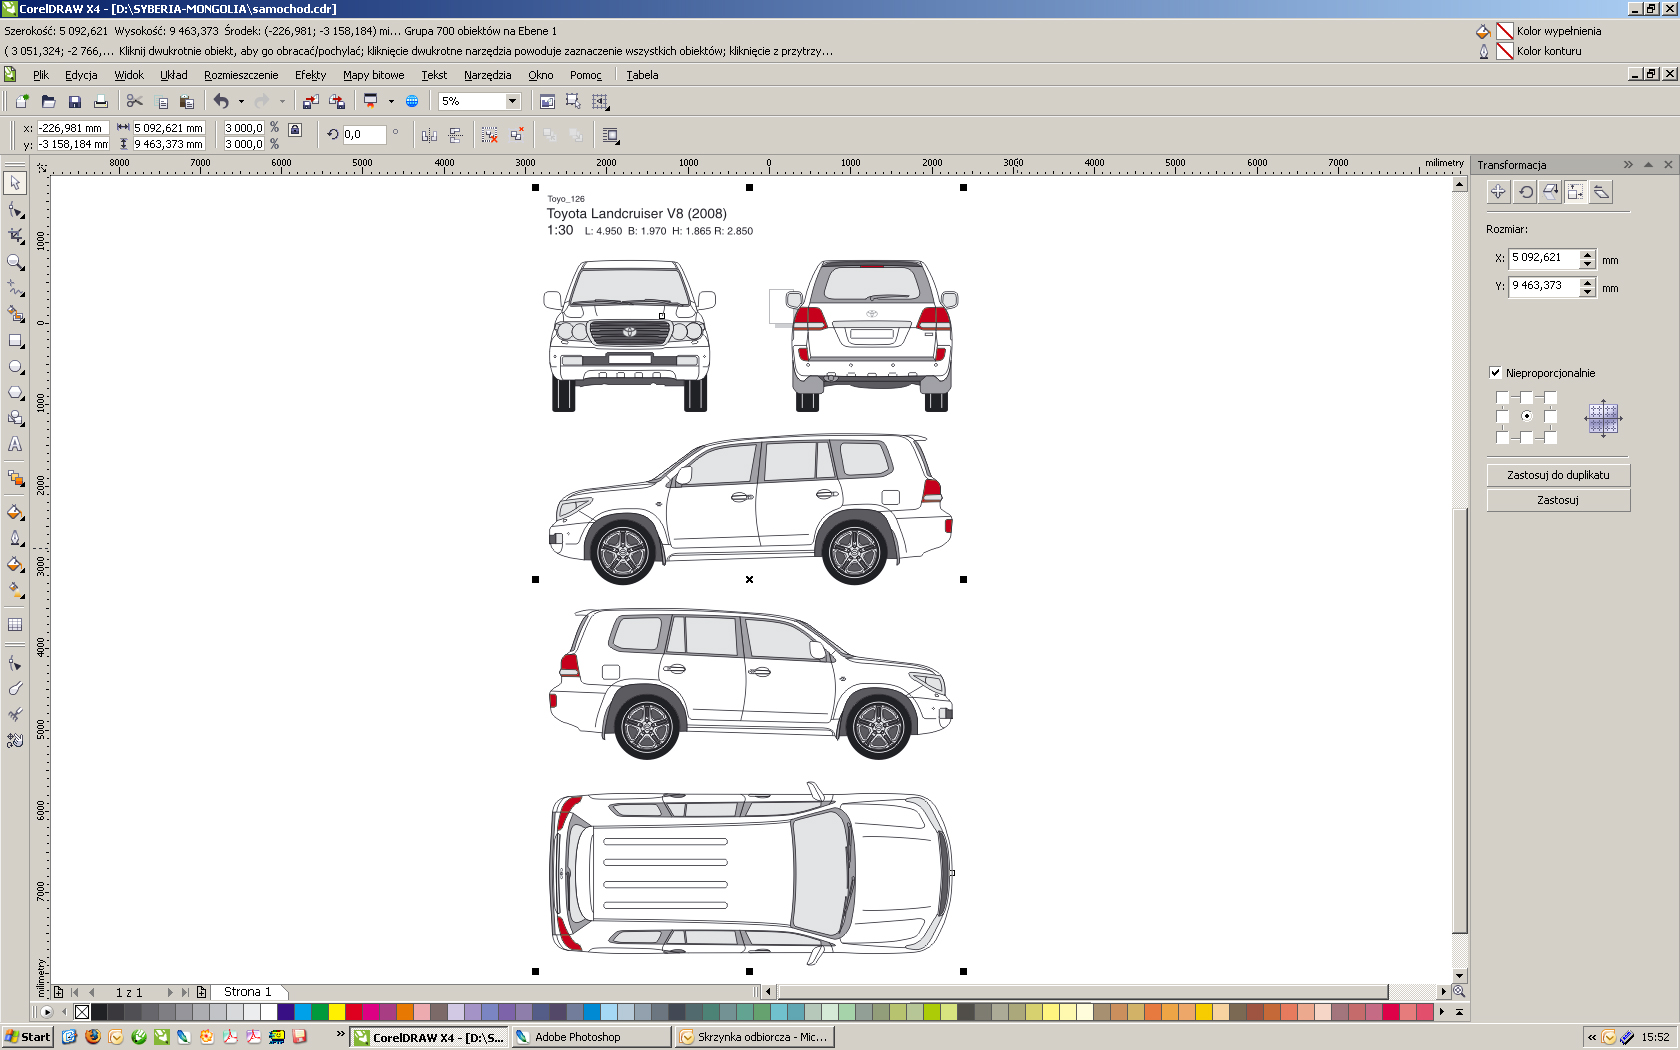Select the Pick tool in the toolbox
Screen dimensions: 1680x1050
coord(15,183)
